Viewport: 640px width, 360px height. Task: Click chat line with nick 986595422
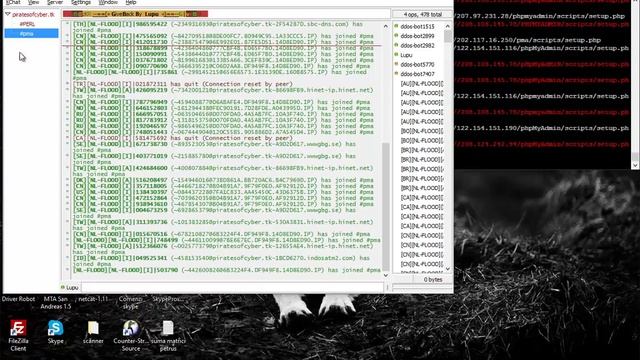(218, 27)
